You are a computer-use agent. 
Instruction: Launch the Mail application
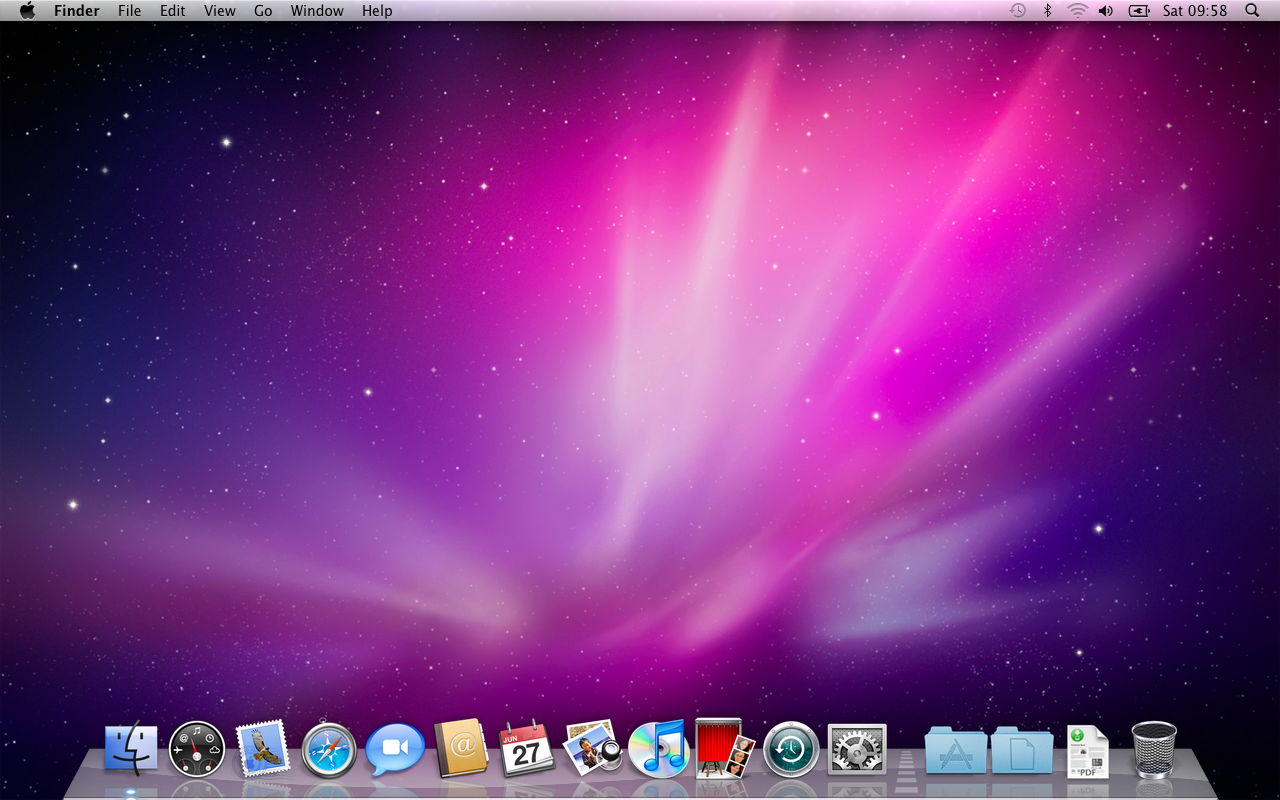point(263,750)
